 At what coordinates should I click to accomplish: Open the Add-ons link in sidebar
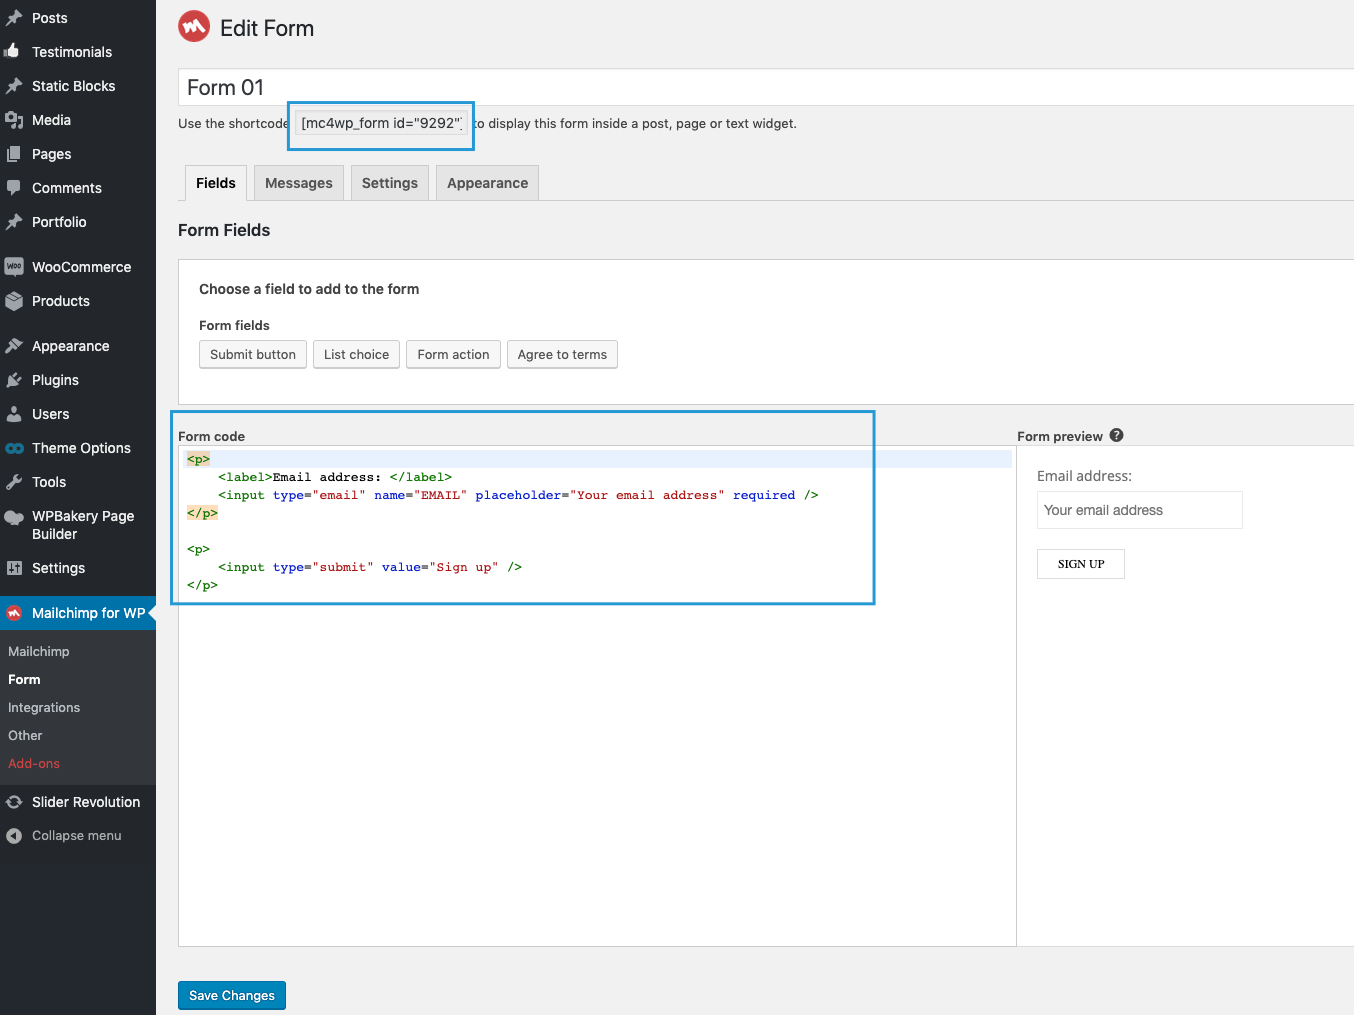tap(34, 763)
